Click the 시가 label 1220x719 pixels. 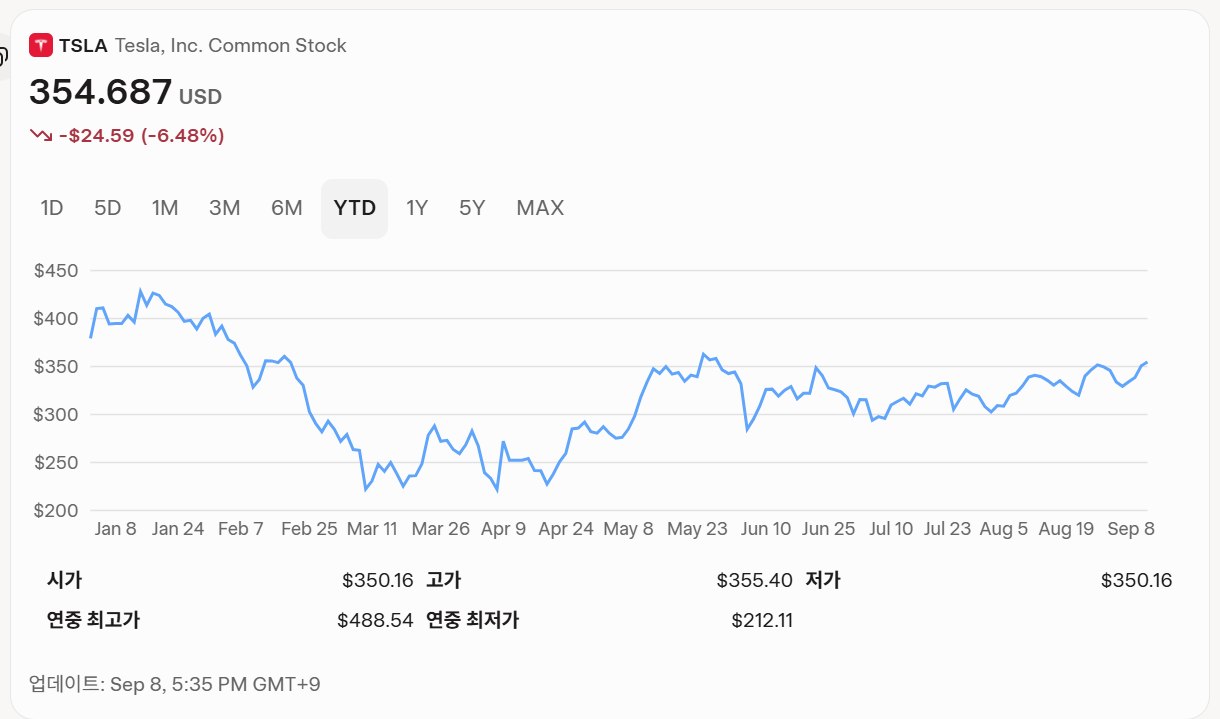click(x=64, y=580)
